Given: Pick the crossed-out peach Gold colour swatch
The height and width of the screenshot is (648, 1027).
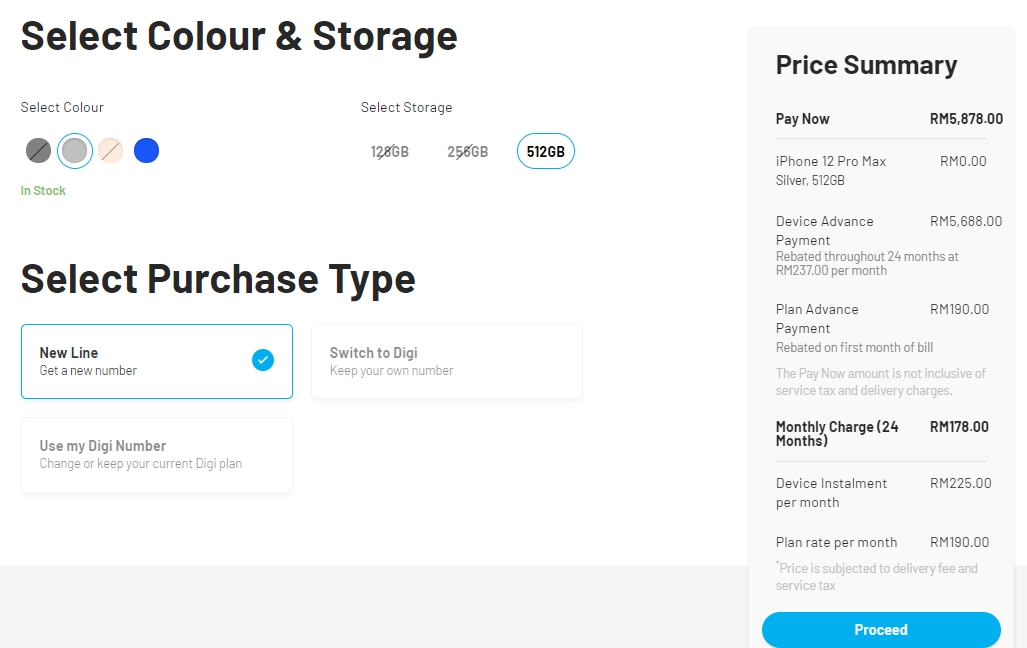Looking at the screenshot, I should (x=111, y=151).
